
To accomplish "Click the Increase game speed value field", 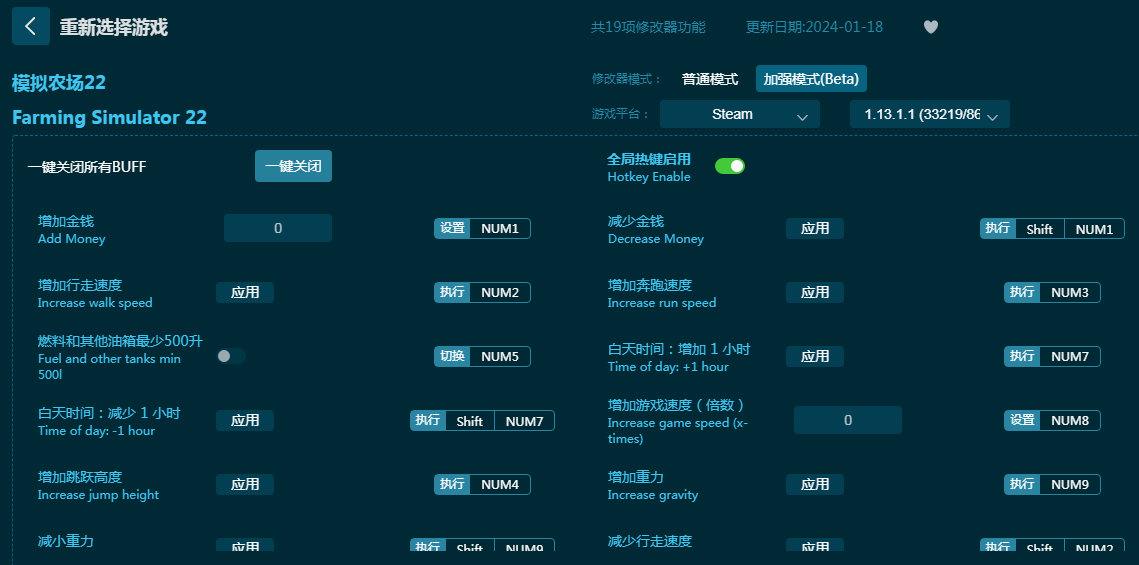I will pos(847,420).
